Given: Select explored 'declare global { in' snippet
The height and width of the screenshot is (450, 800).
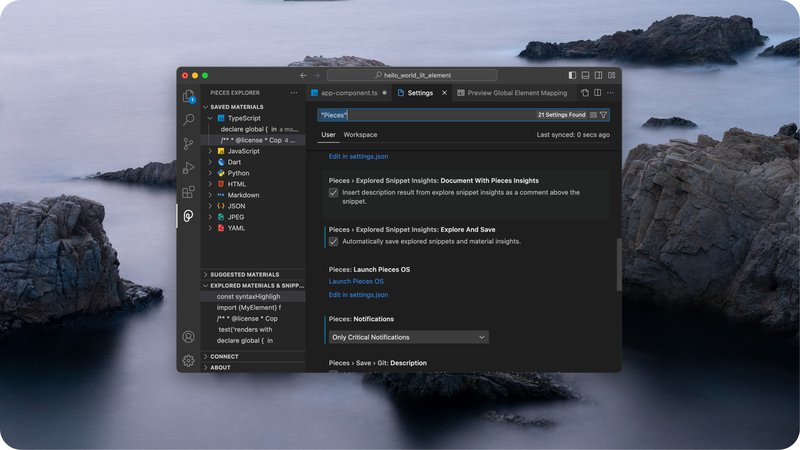Looking at the screenshot, I should coord(254,340).
